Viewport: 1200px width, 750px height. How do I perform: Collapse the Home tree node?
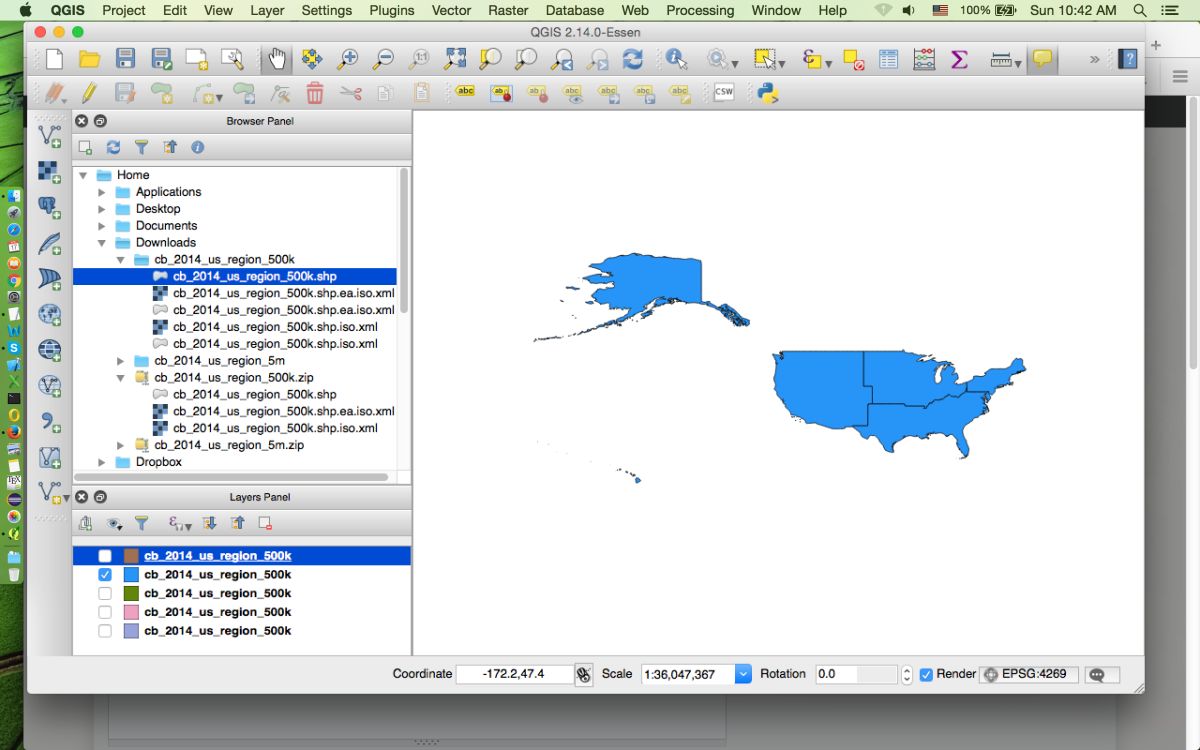[x=83, y=175]
